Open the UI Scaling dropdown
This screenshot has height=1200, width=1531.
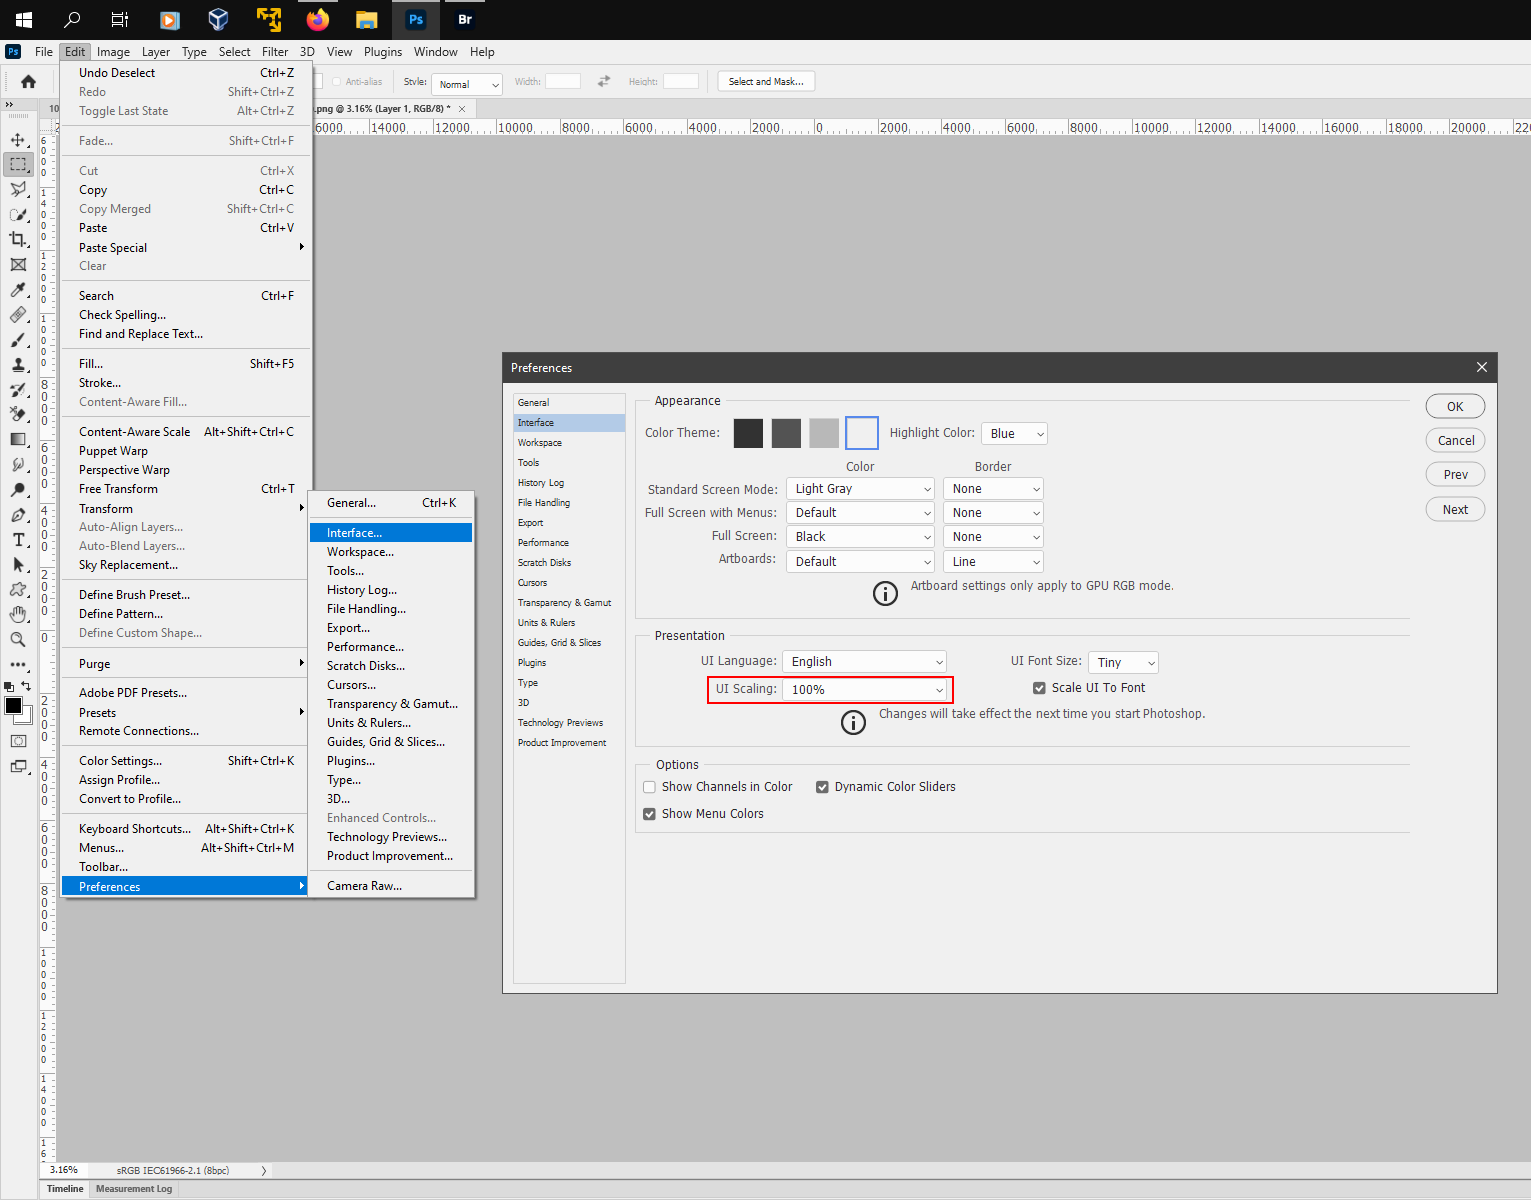tap(866, 690)
